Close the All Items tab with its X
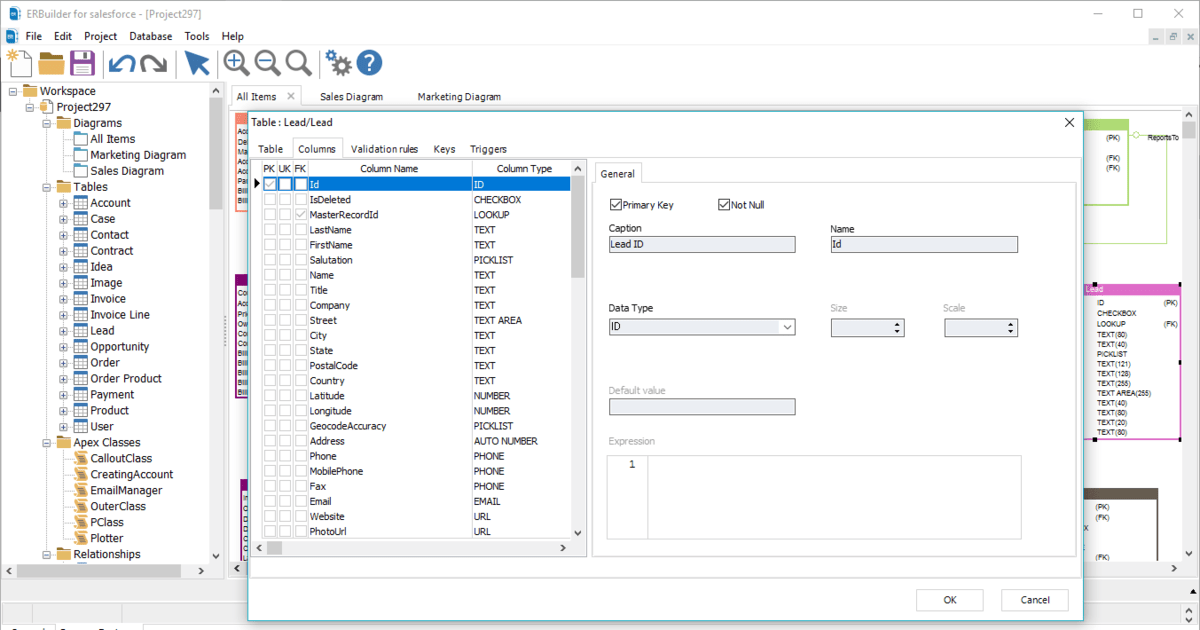The image size is (1200, 630). 290,96
